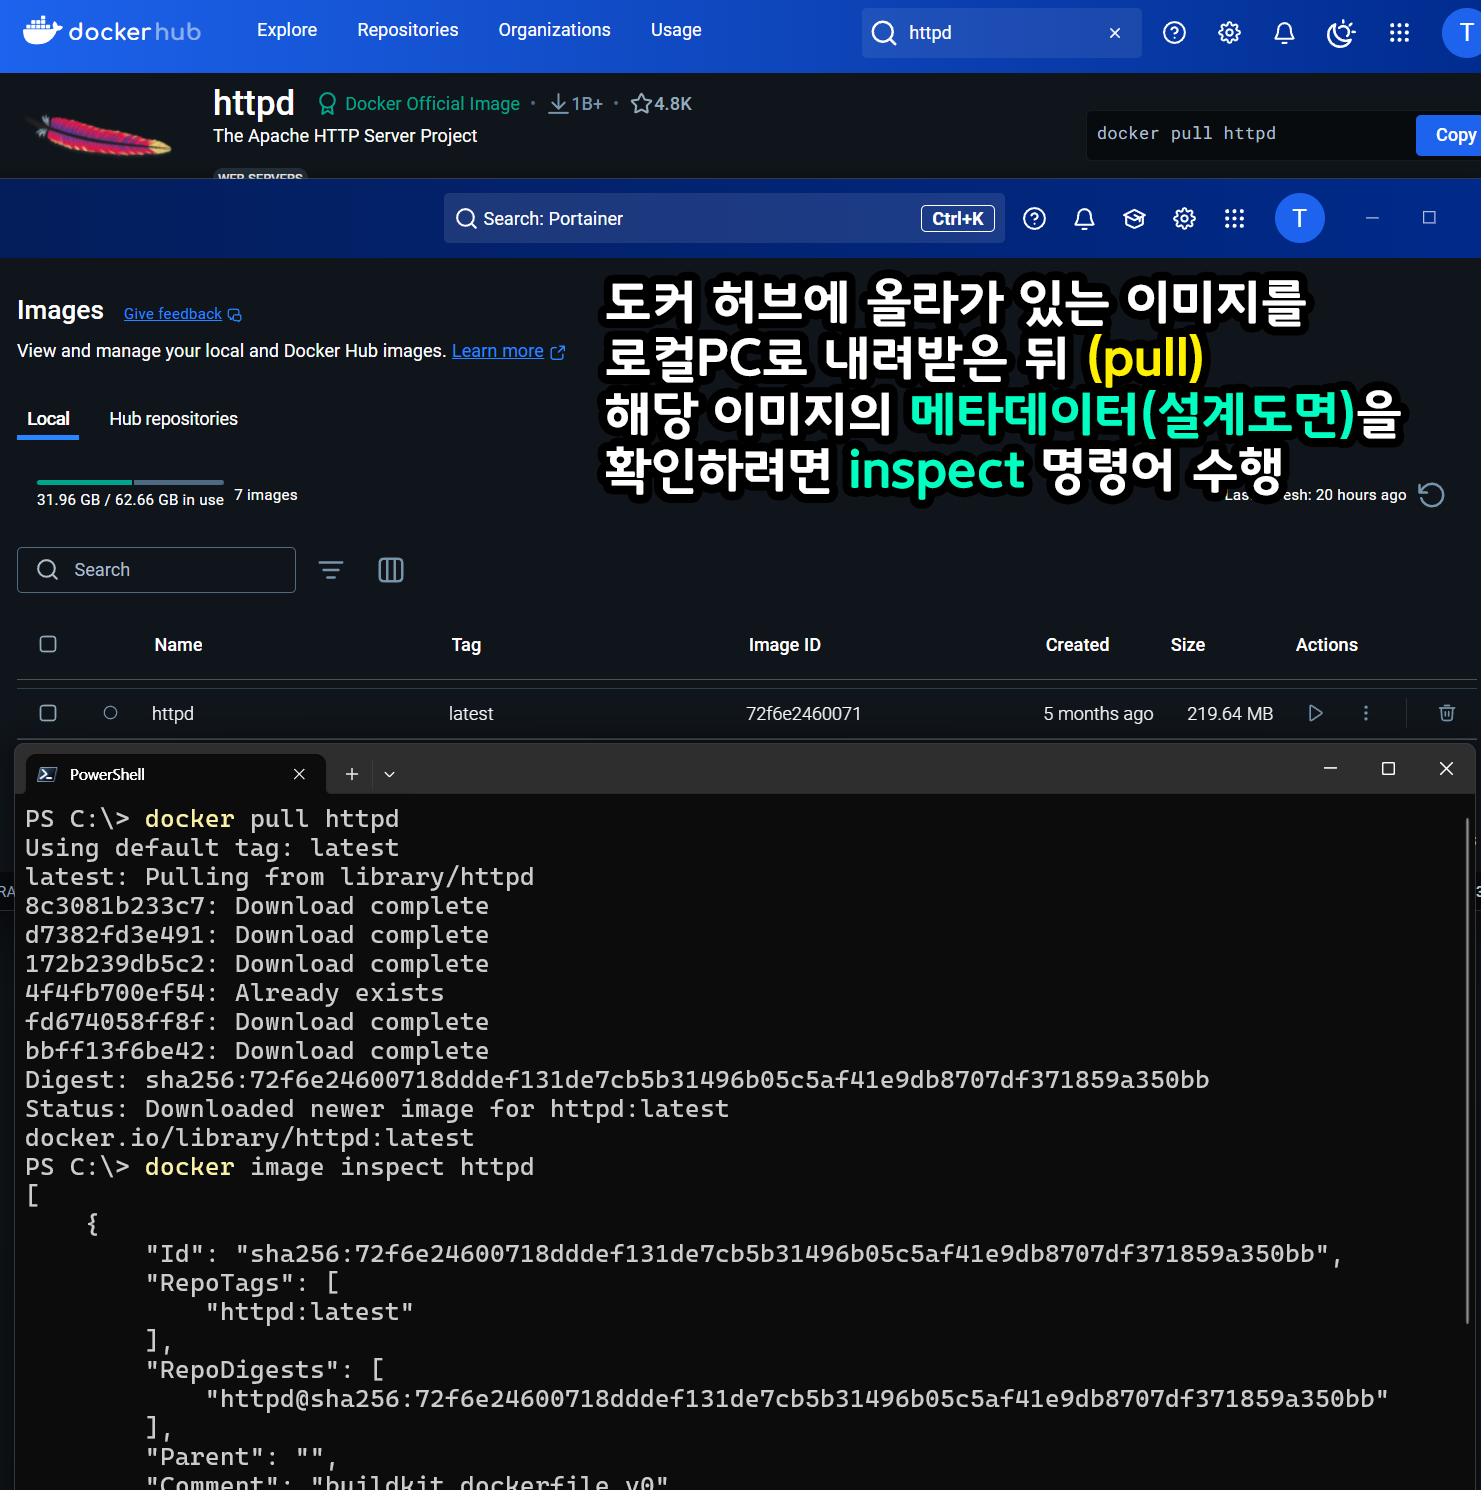
Task: Sort images by Created column
Action: coord(1077,645)
